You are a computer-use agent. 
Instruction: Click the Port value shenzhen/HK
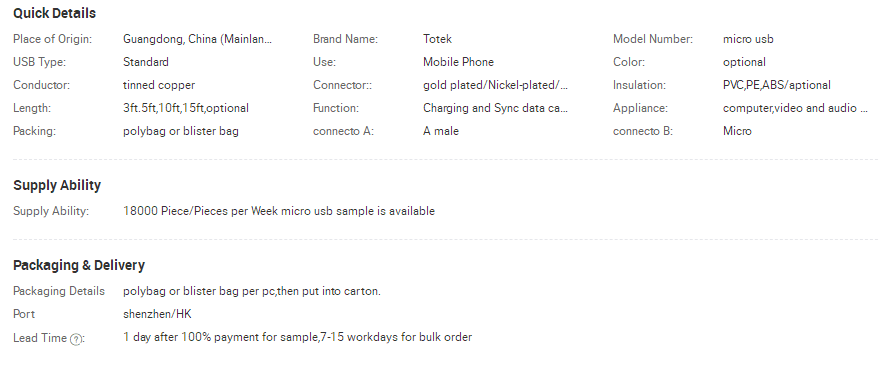pyautogui.click(x=157, y=314)
